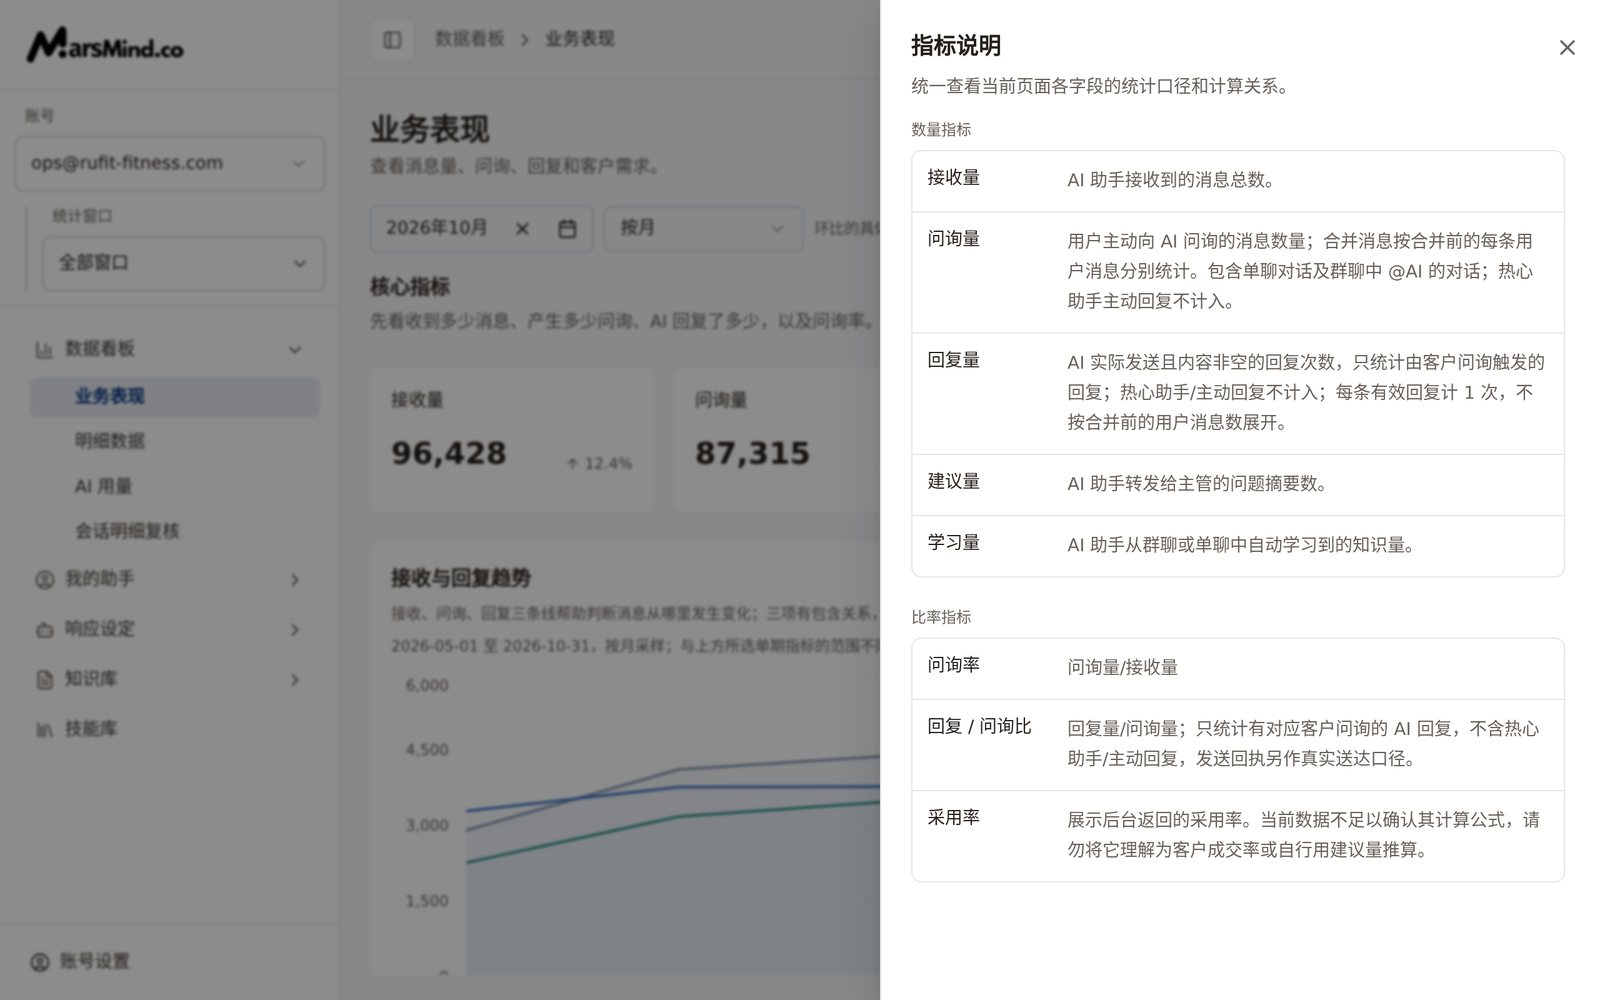Click the 比率指标 section heading
Screen dimensions: 1600x1000
pyautogui.click(x=941, y=617)
